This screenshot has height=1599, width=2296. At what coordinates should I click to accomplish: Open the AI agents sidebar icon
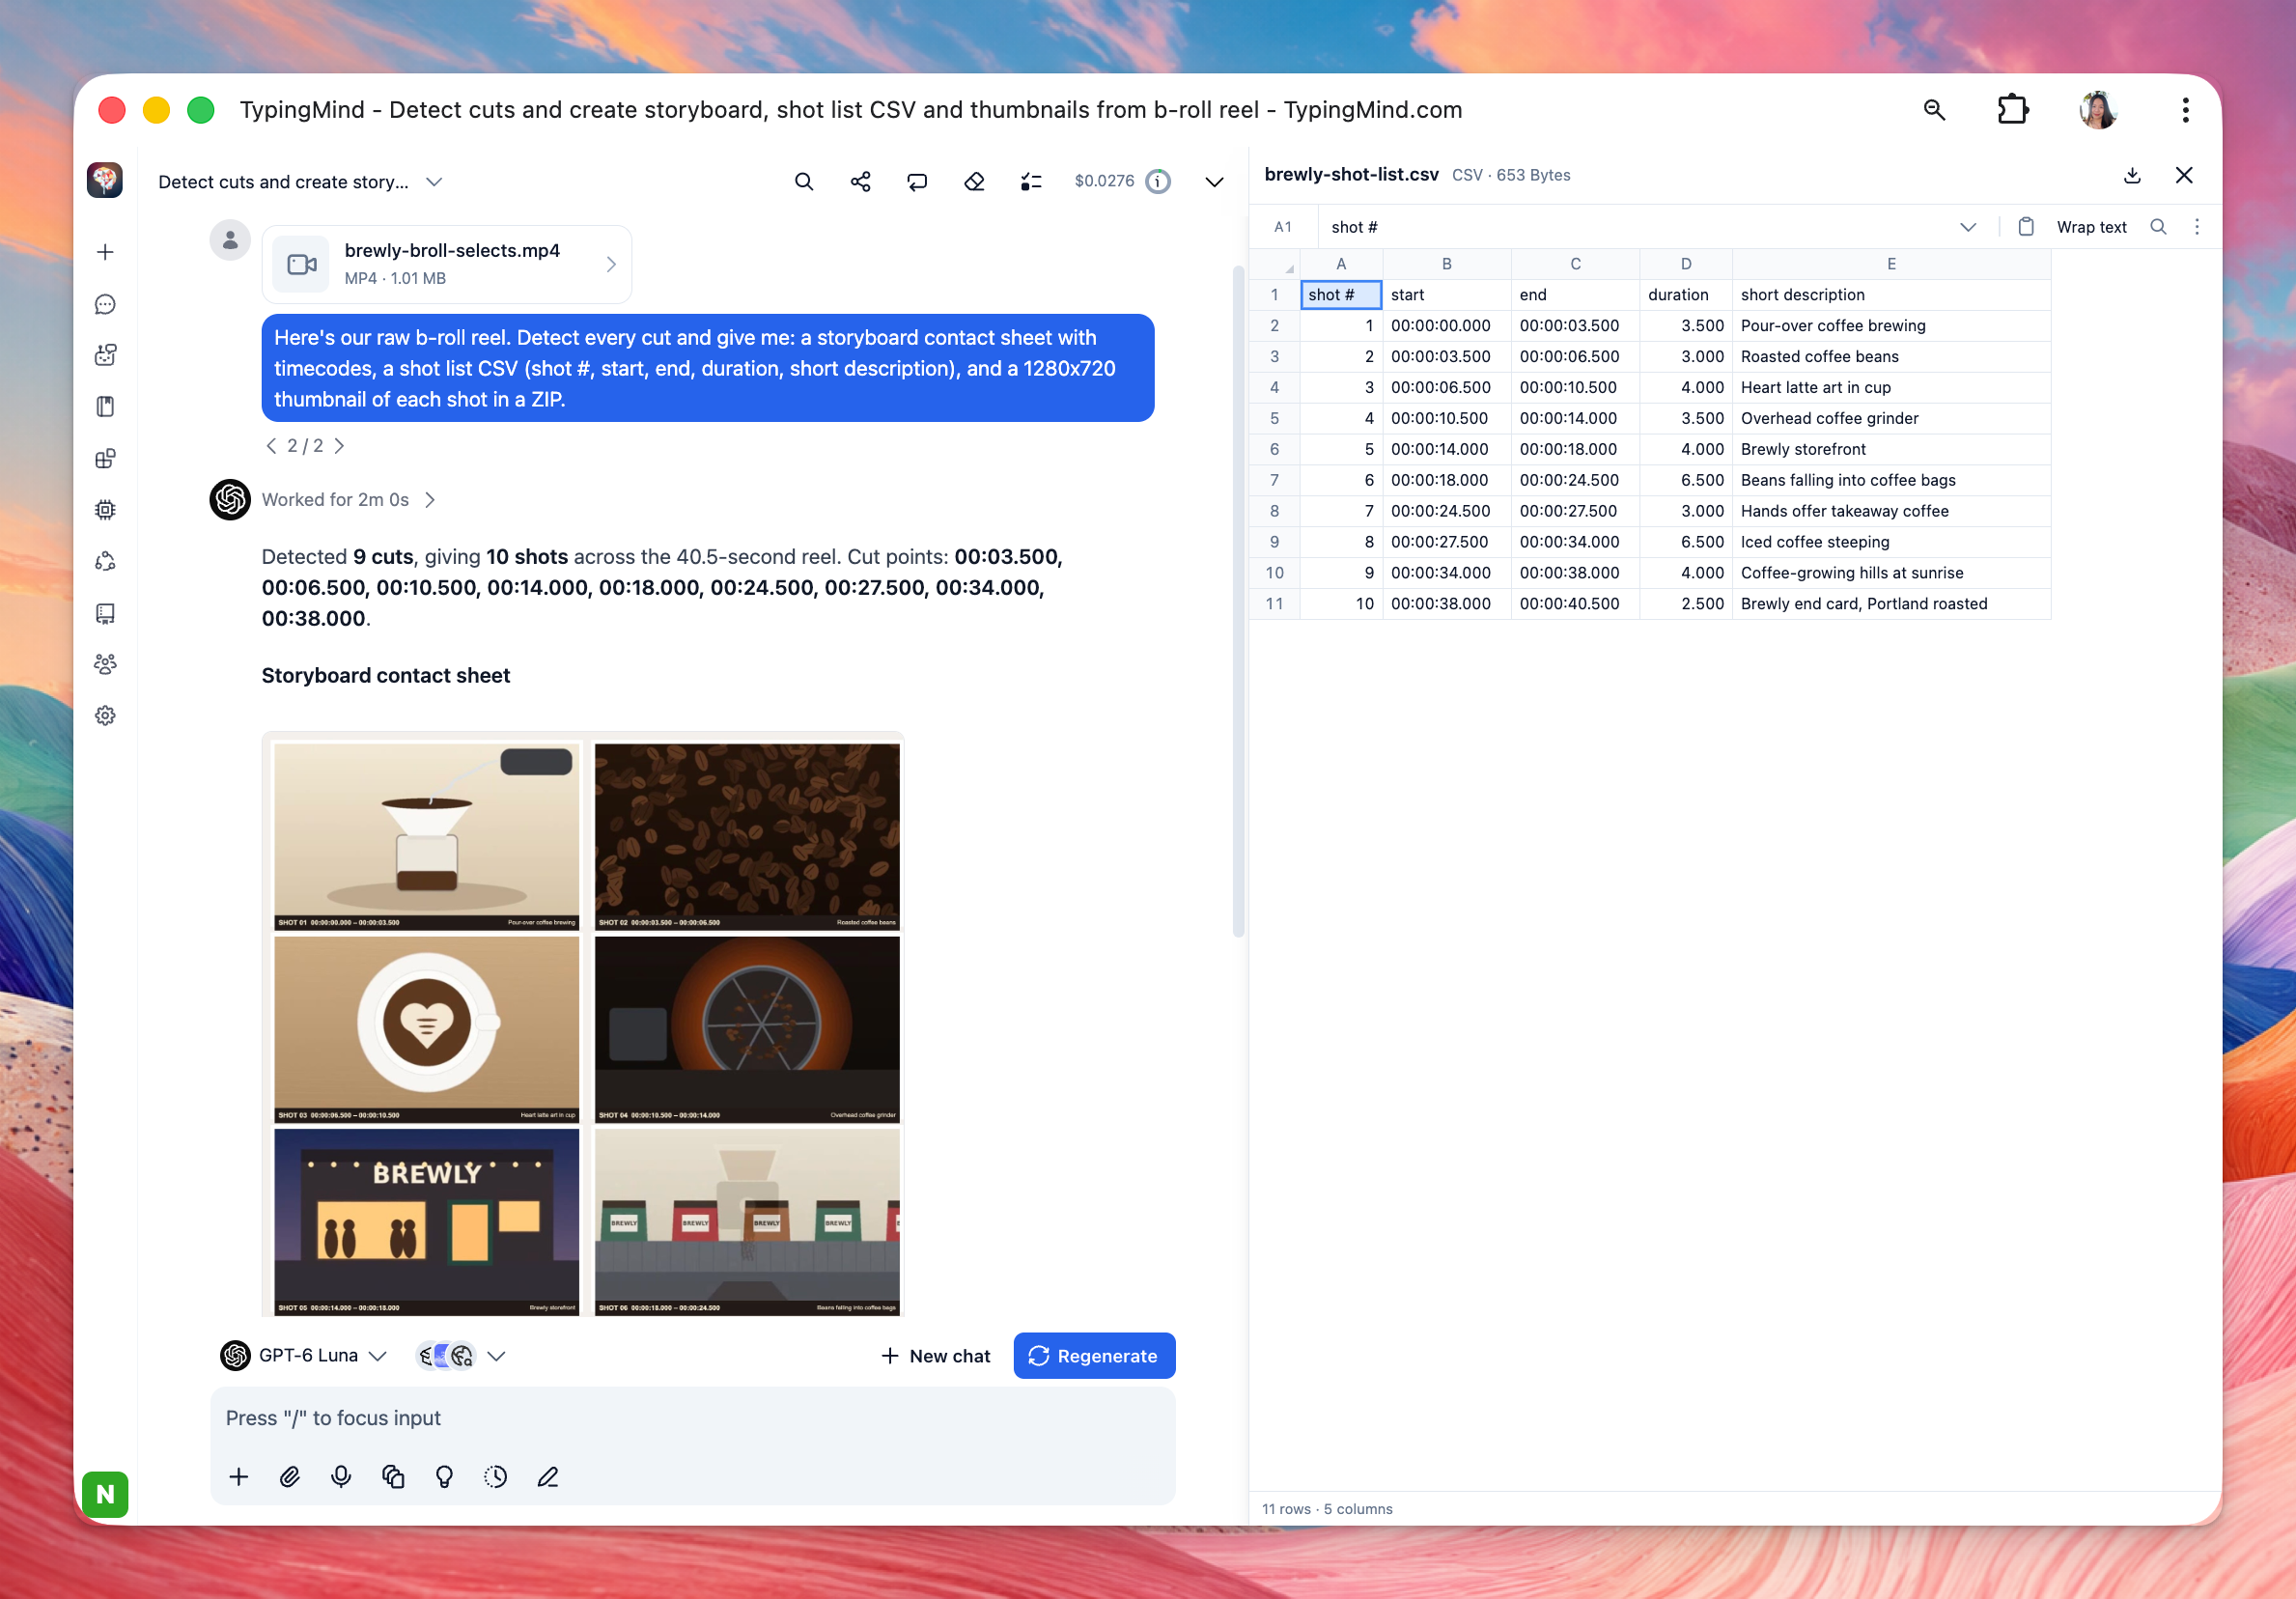click(x=105, y=355)
